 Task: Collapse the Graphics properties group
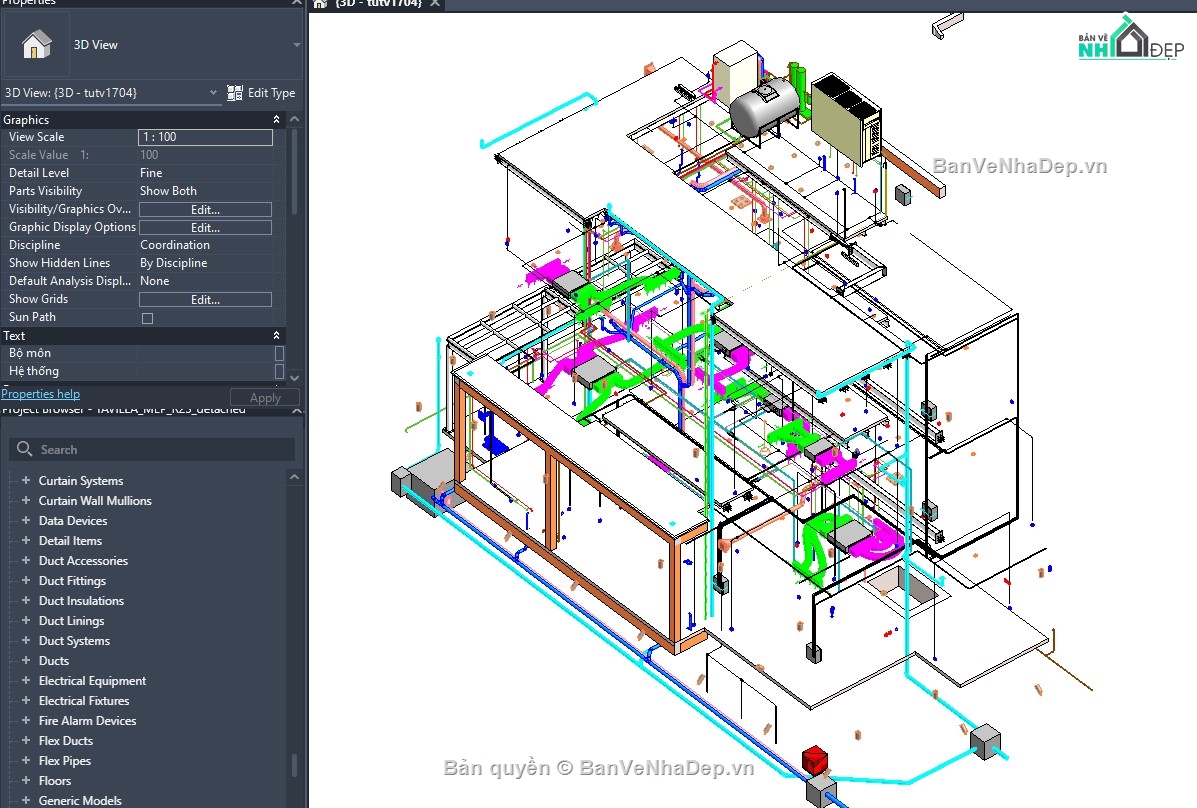276,120
